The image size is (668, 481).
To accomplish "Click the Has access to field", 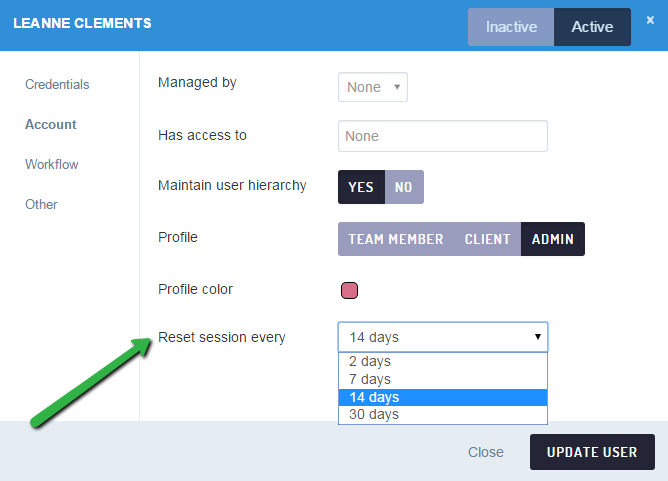I will (x=443, y=136).
